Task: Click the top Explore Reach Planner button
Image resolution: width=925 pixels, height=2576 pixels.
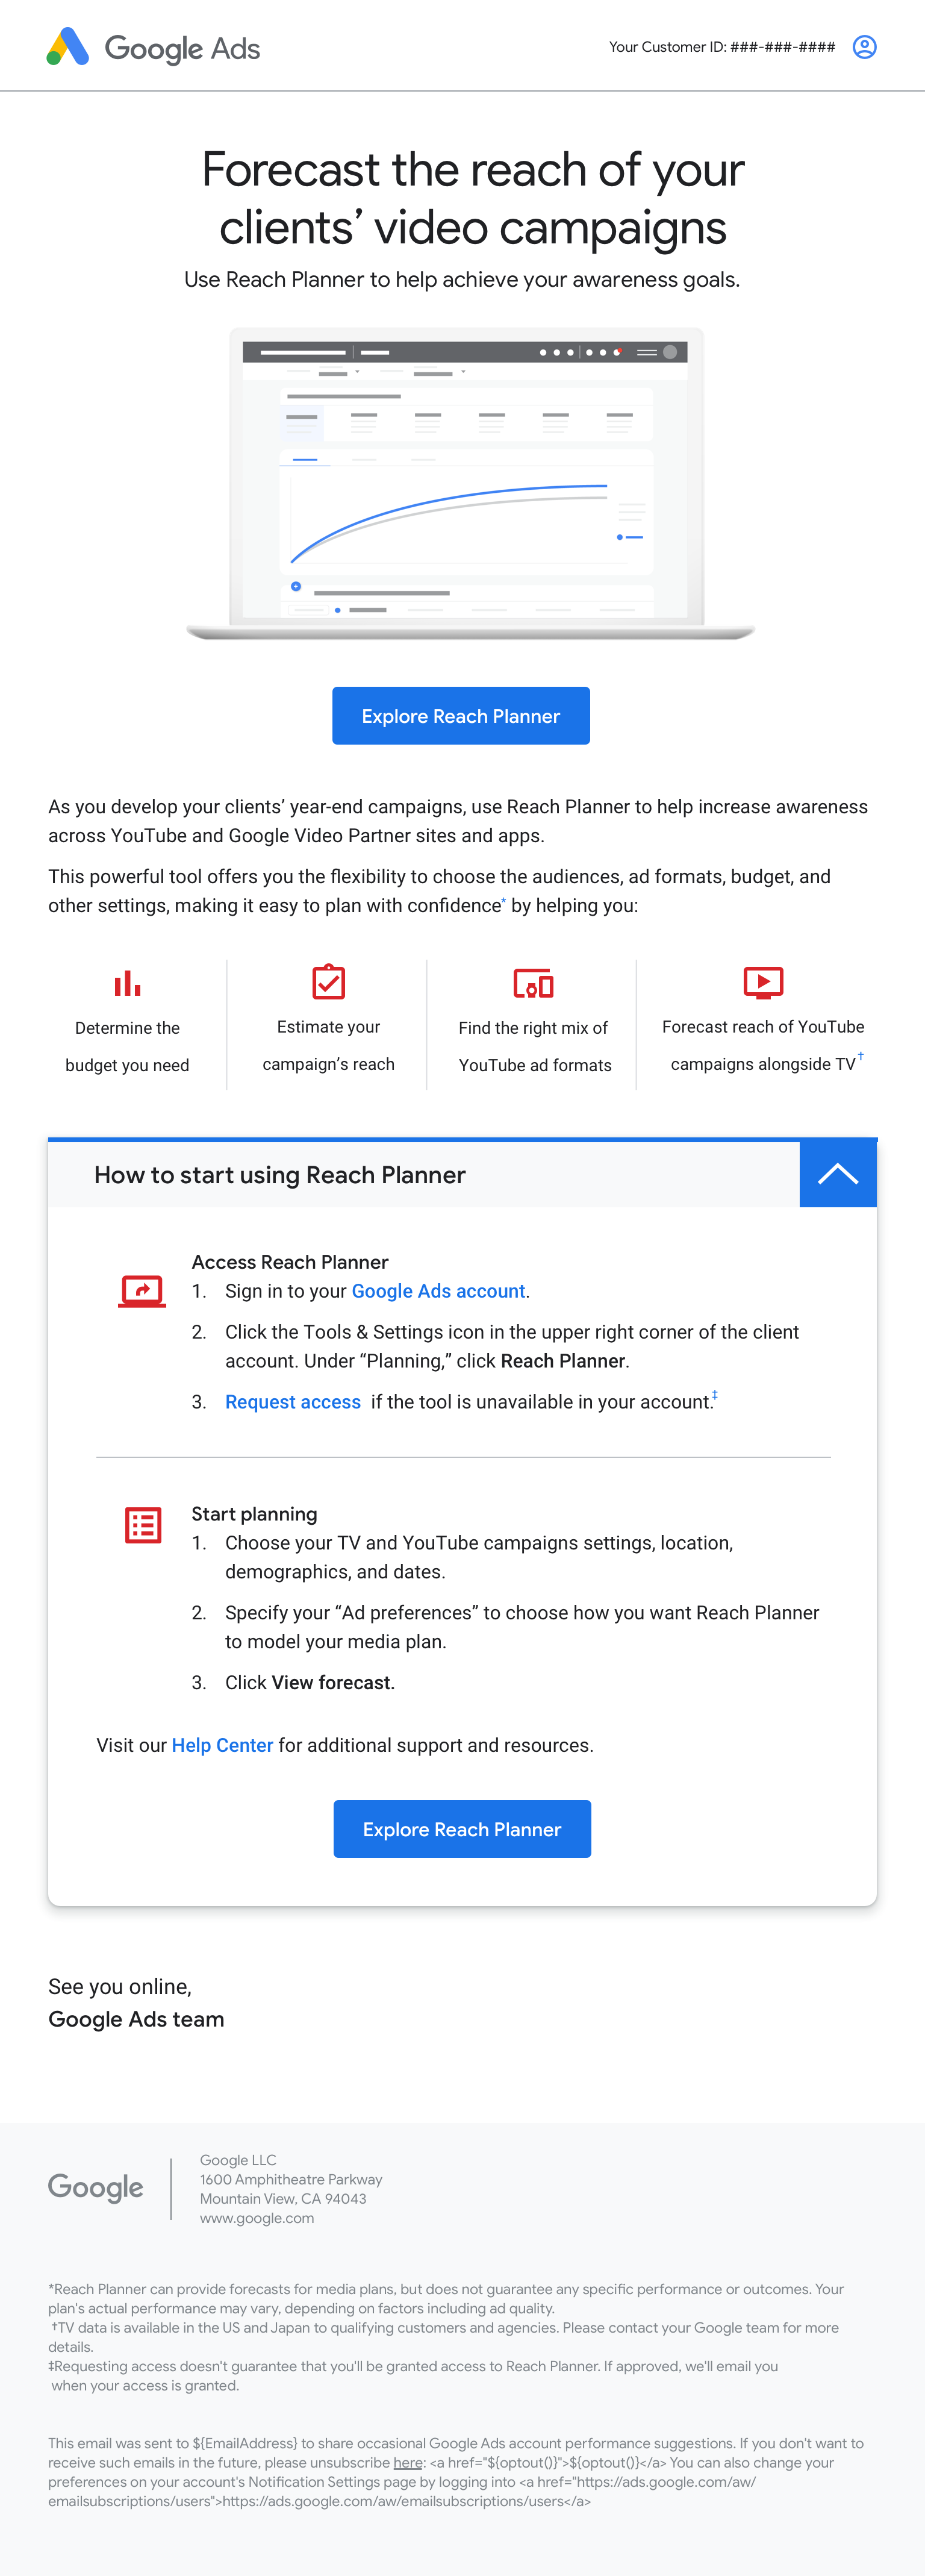Action: tap(461, 716)
